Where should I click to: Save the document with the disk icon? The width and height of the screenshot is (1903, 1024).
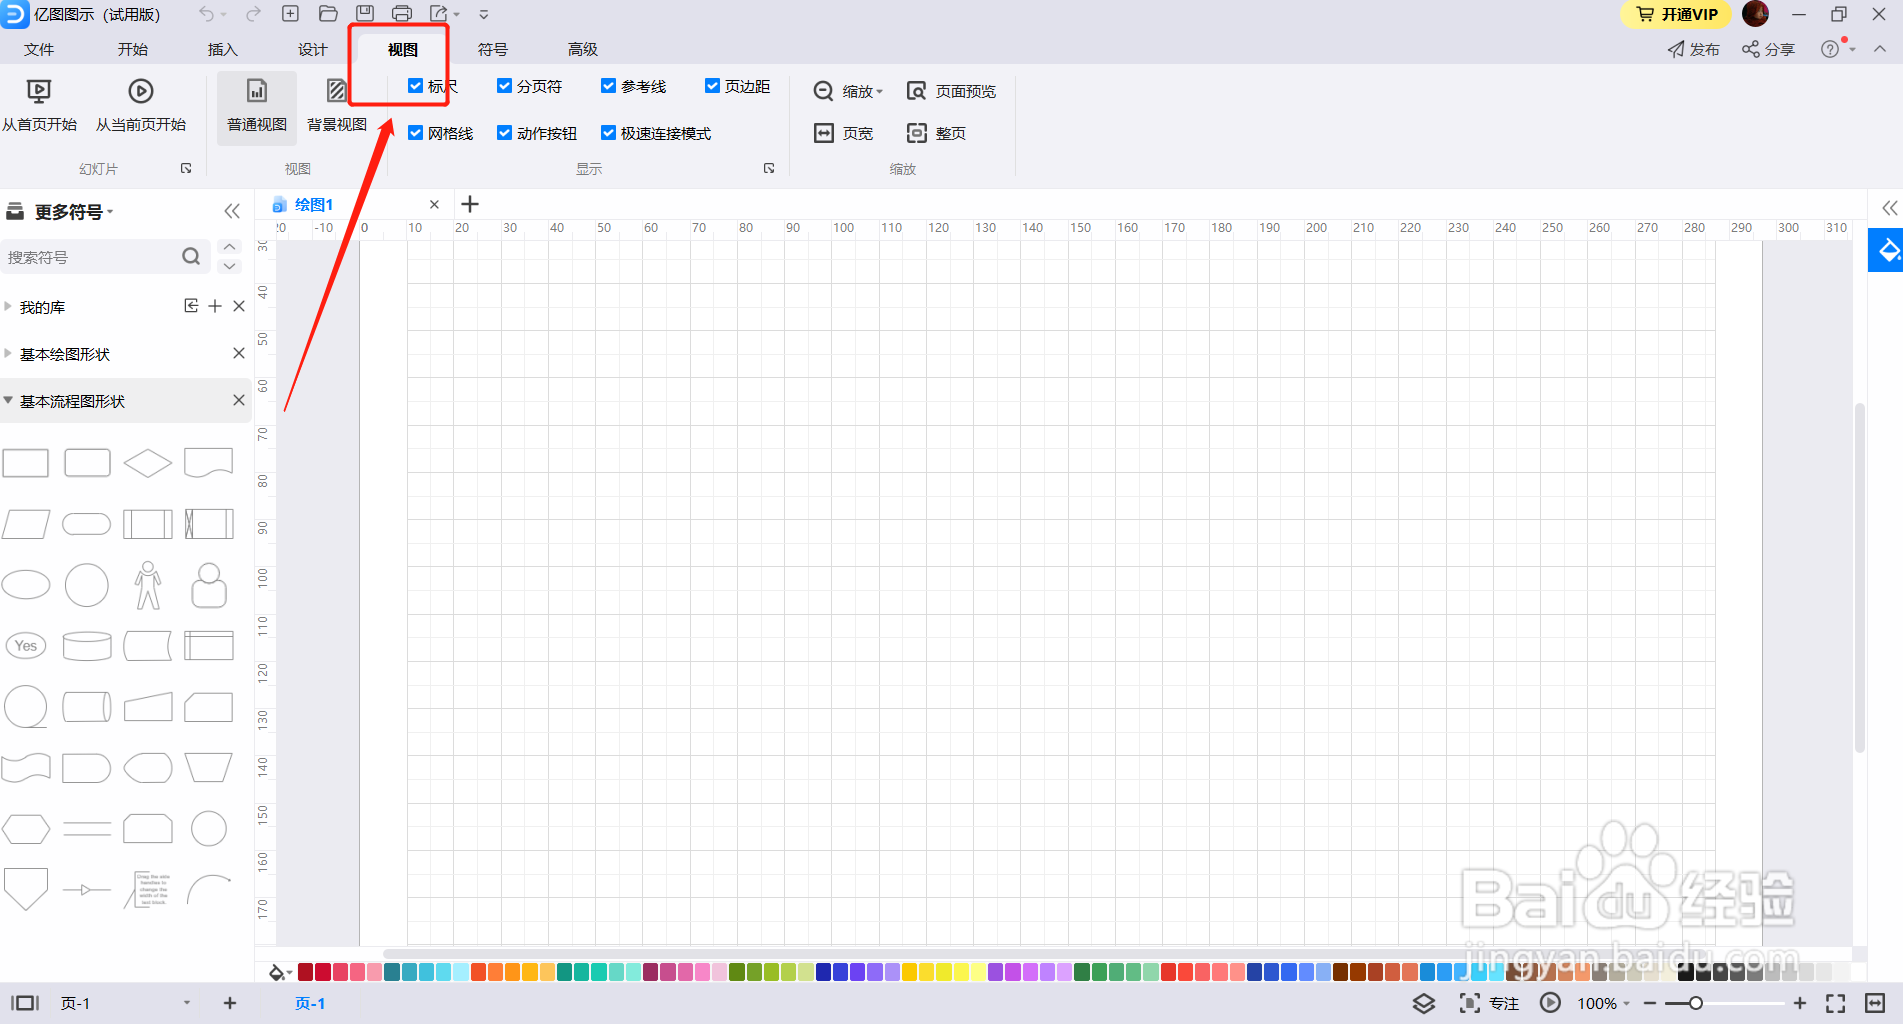(365, 14)
